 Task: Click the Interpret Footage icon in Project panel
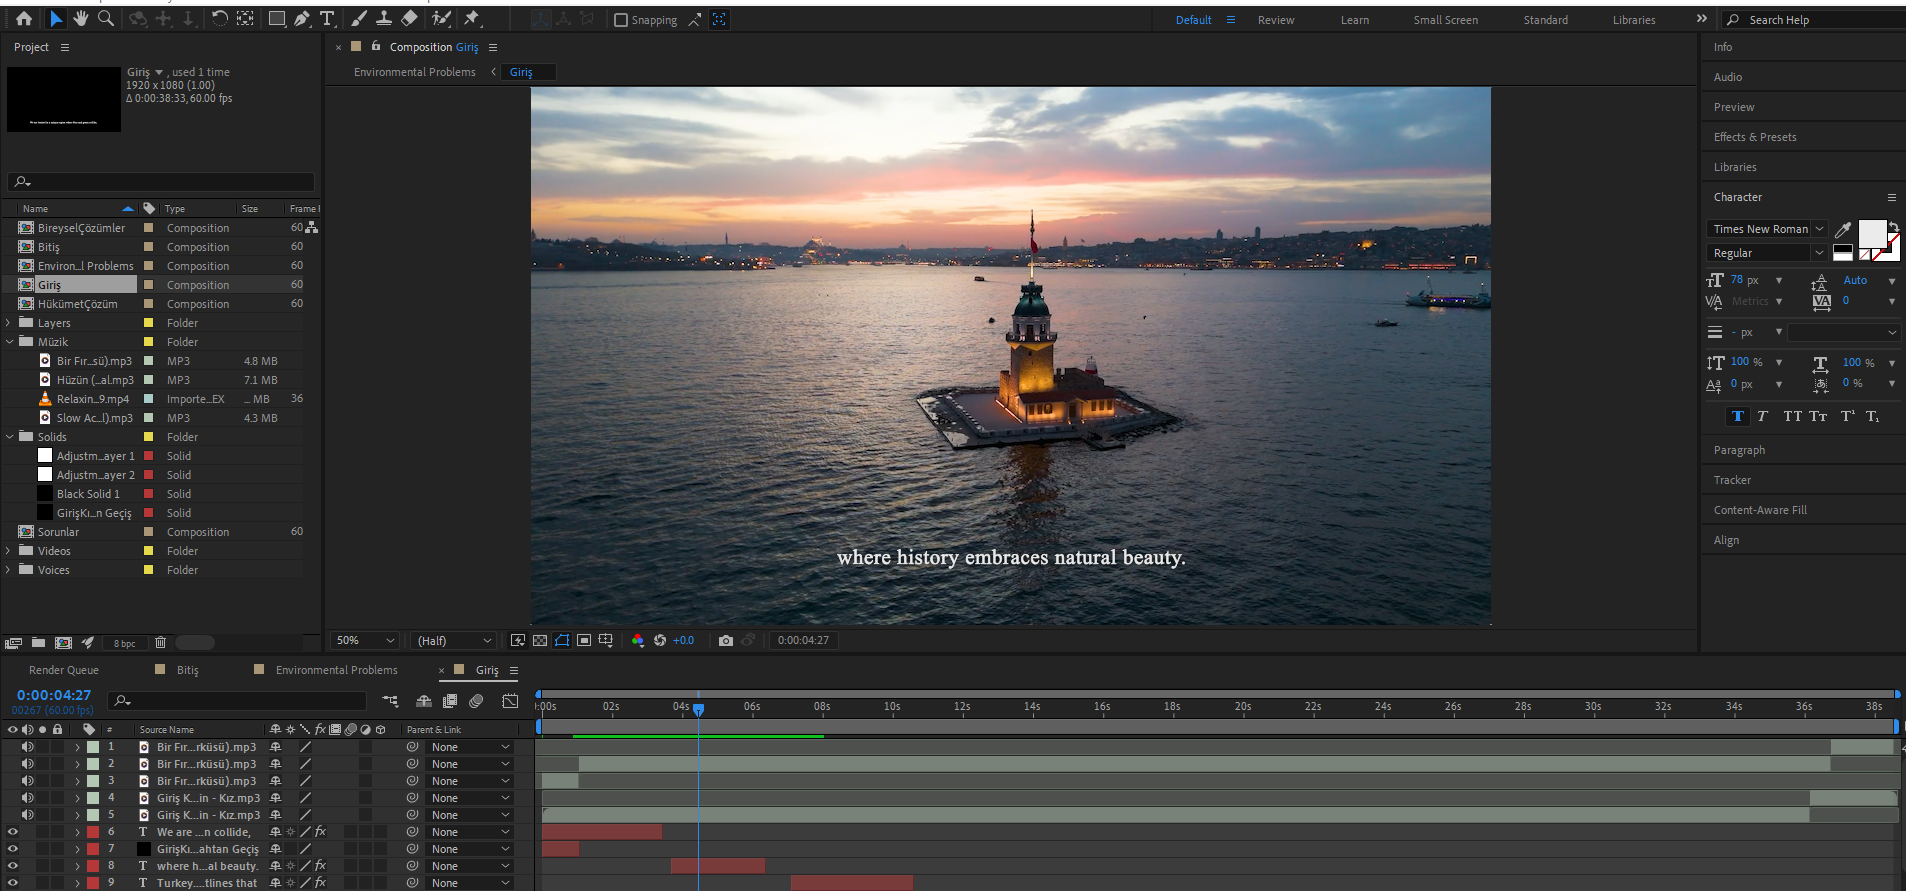point(13,643)
